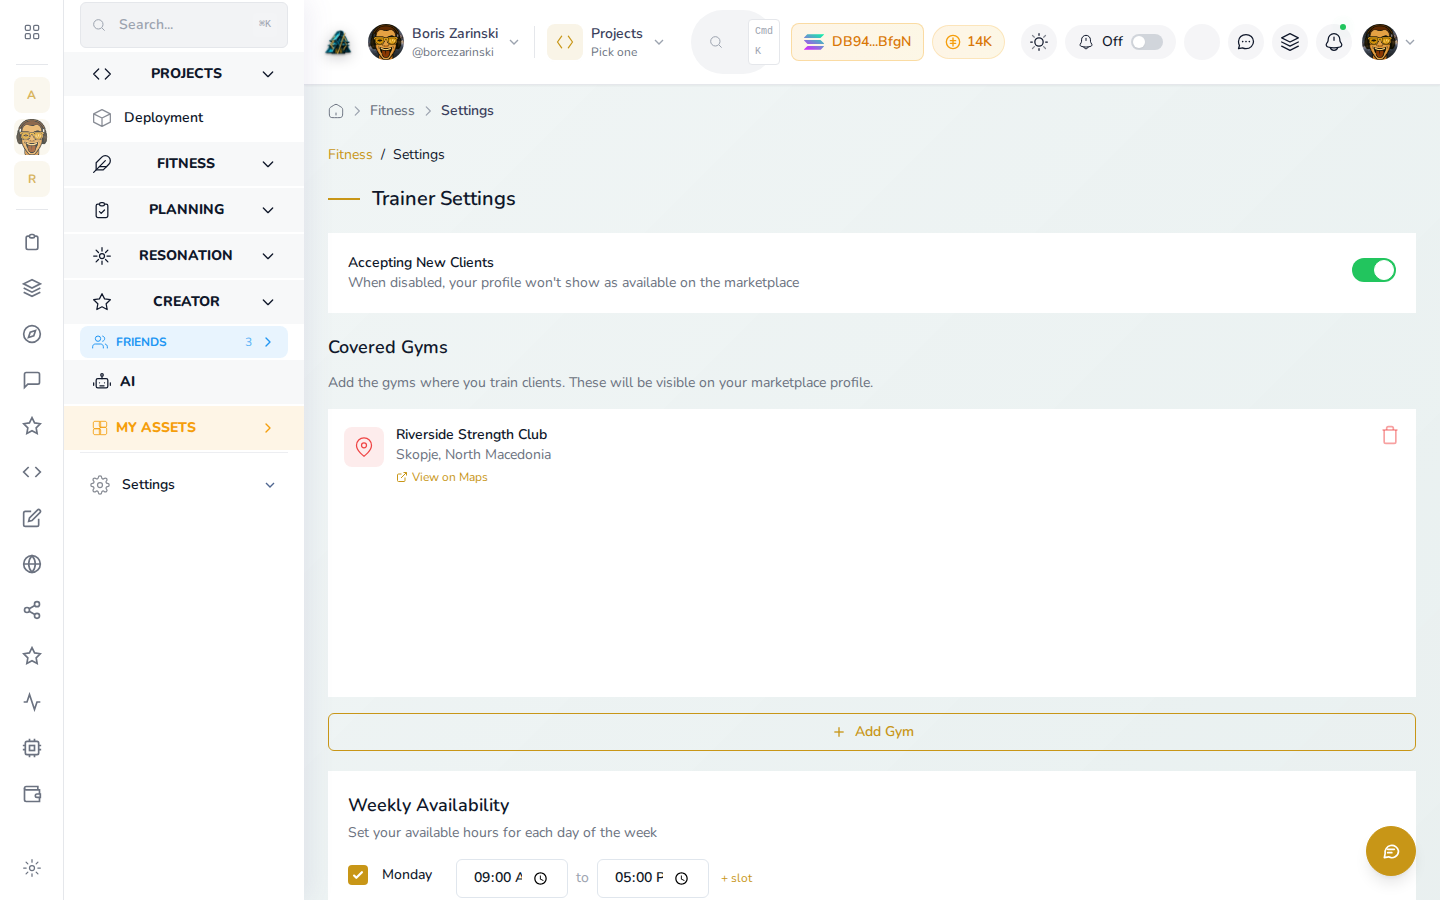Select MY ASSETS in the sidebar
This screenshot has width=1440, height=900.
(184, 428)
